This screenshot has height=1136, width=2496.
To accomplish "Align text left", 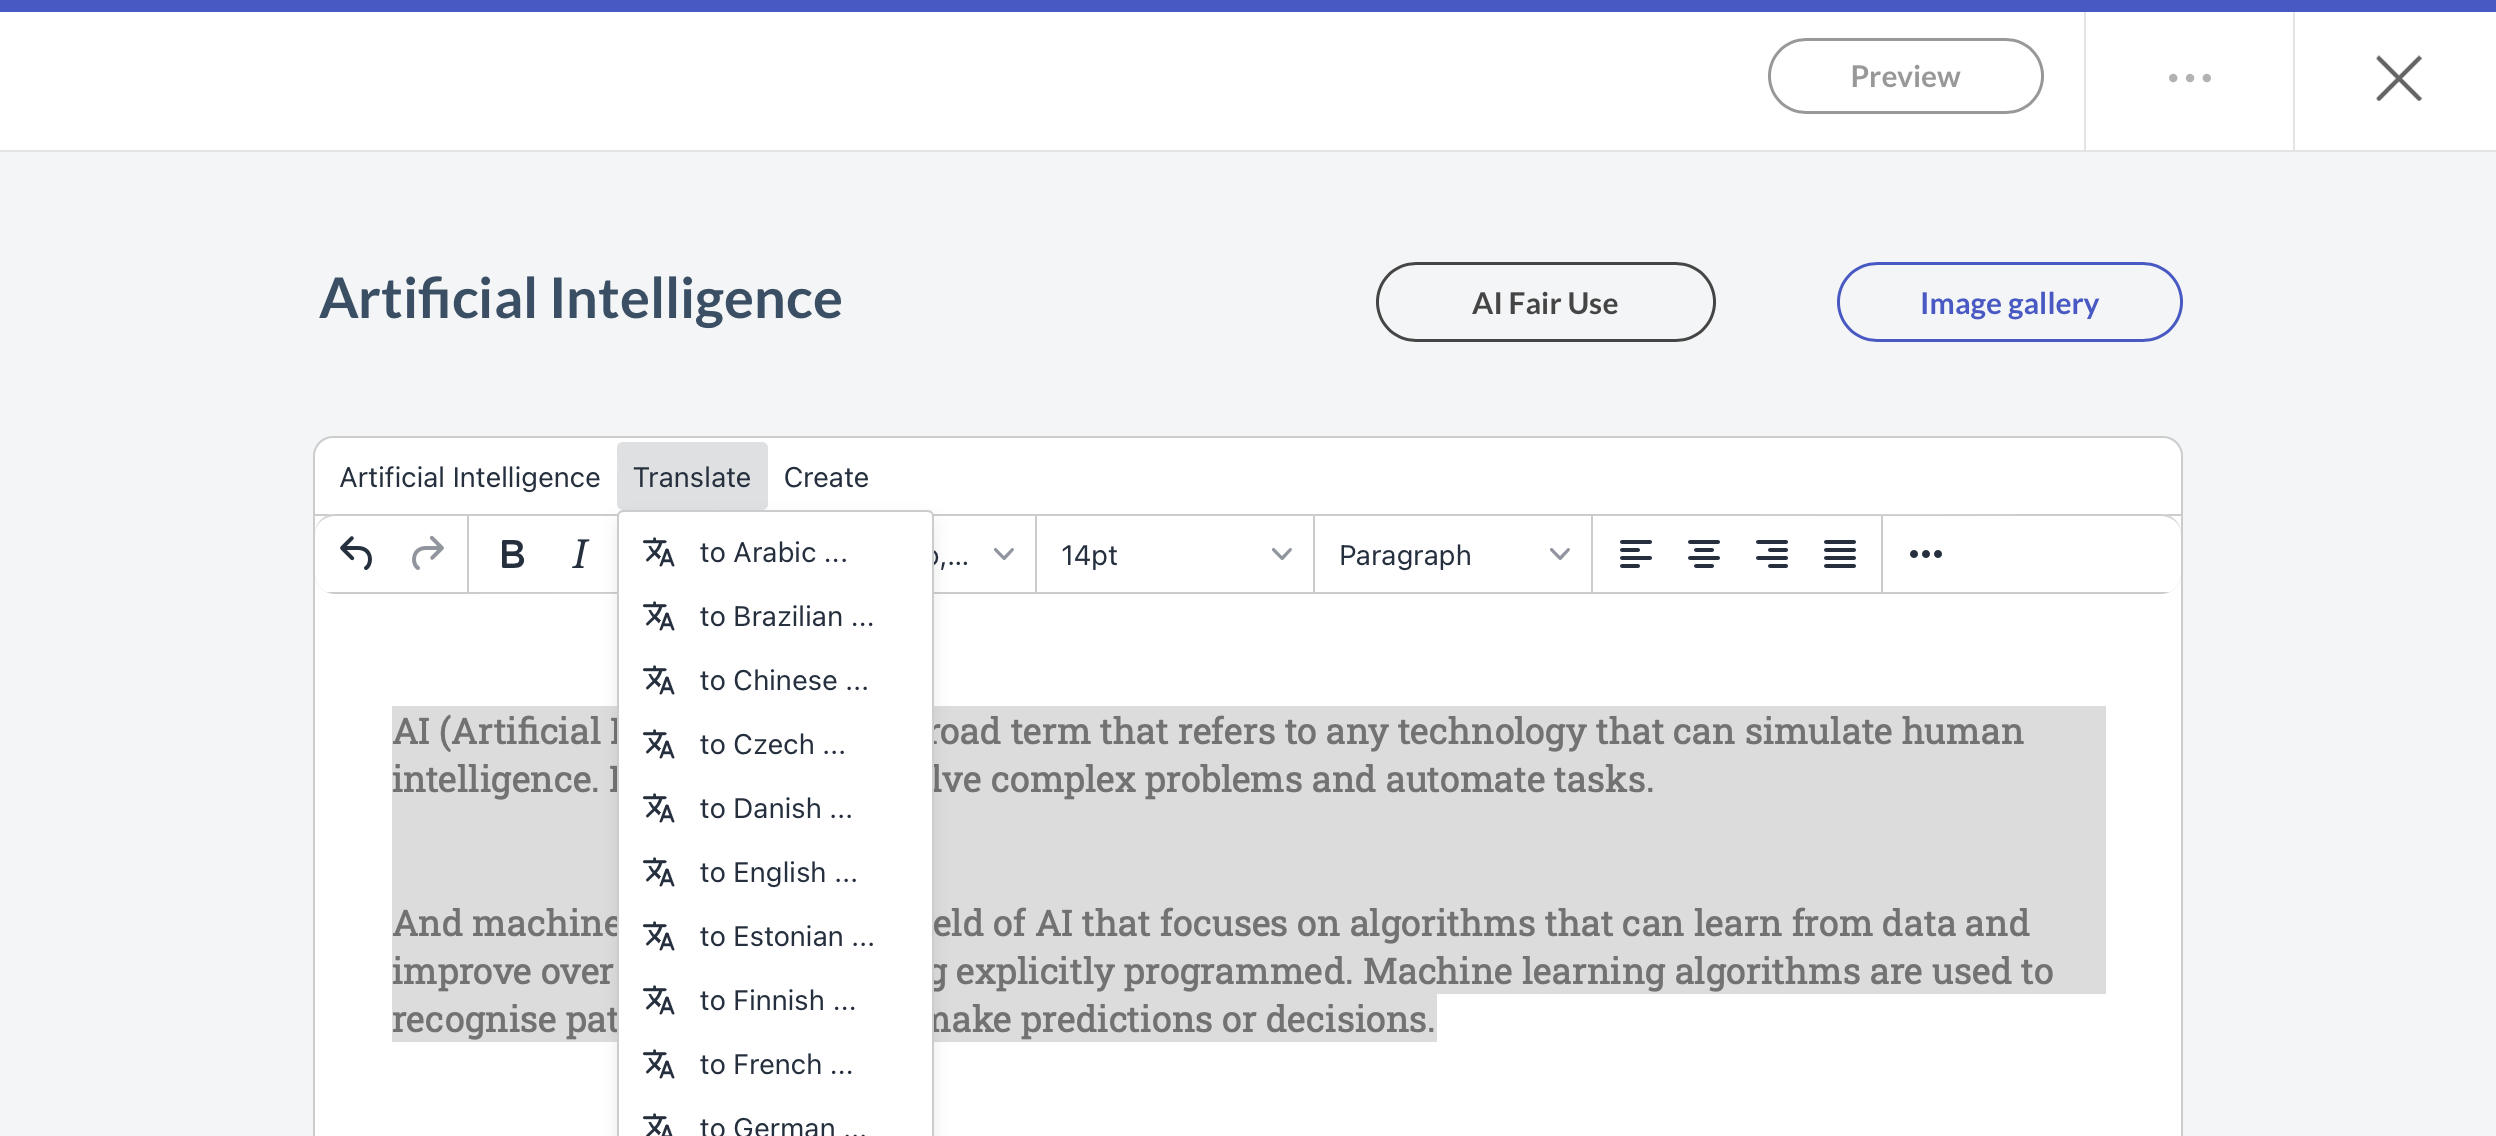I will coord(1635,554).
